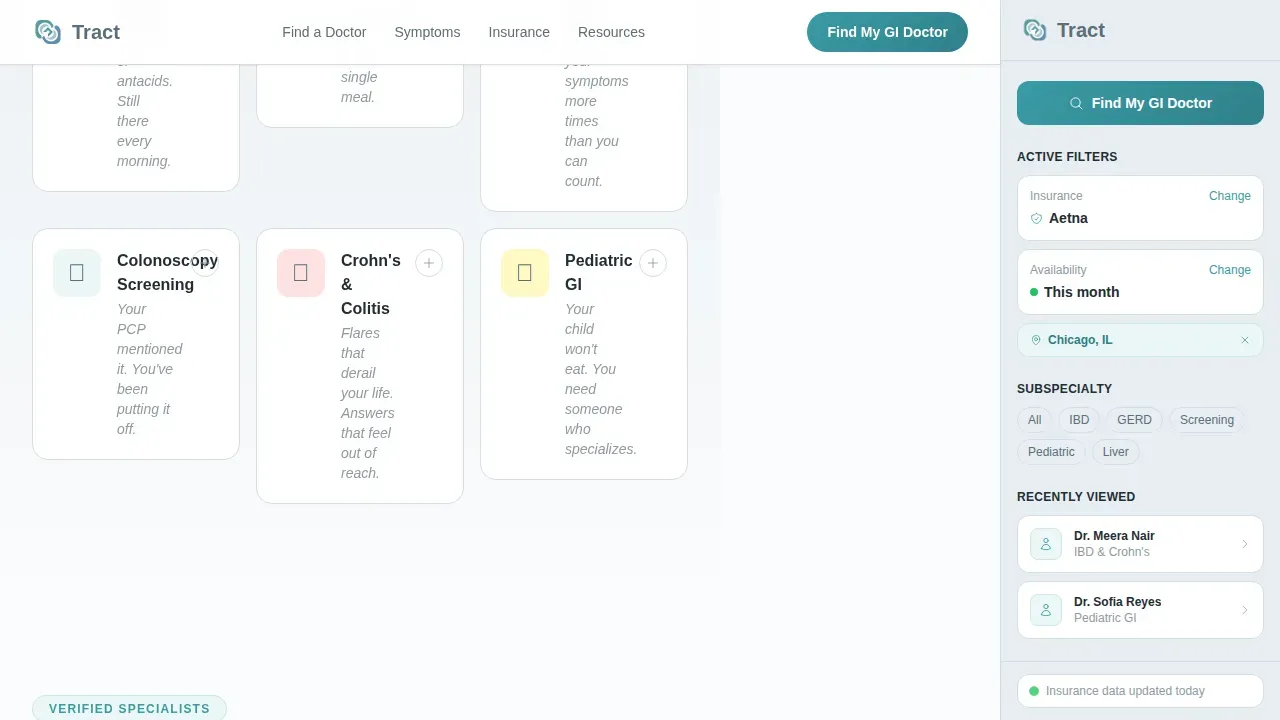Click the This month availability value
The height and width of the screenshot is (720, 1280).
(x=1081, y=292)
